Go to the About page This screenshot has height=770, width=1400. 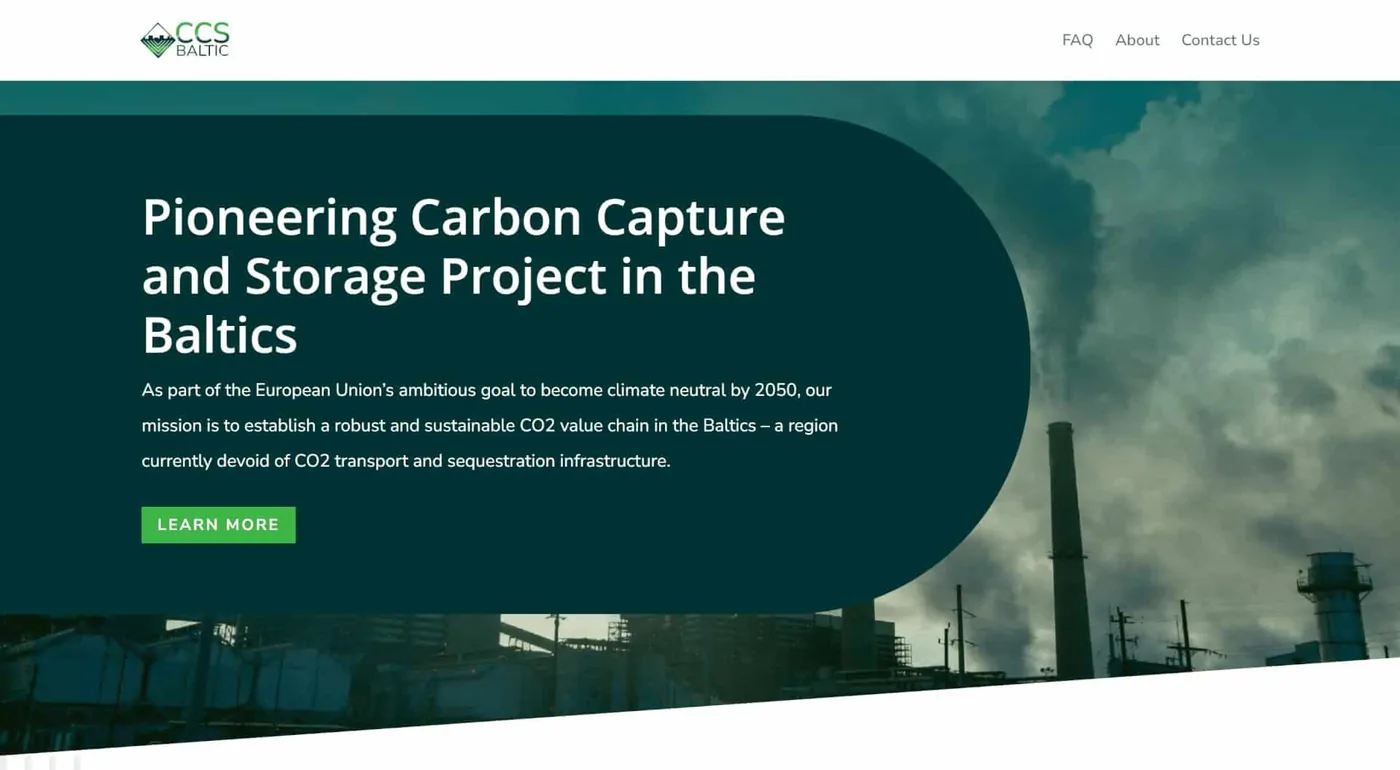1137,40
